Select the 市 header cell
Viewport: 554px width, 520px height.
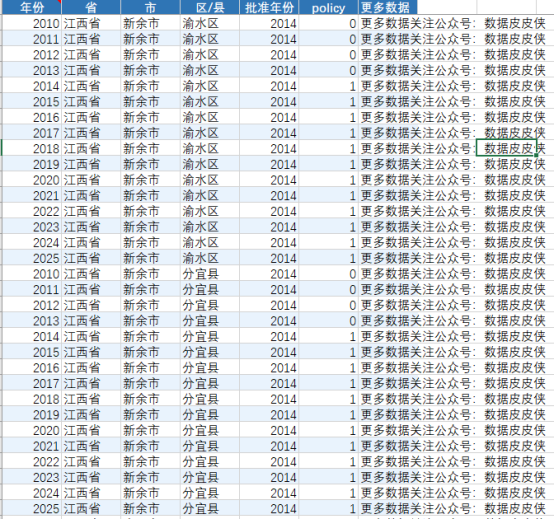(151, 7)
